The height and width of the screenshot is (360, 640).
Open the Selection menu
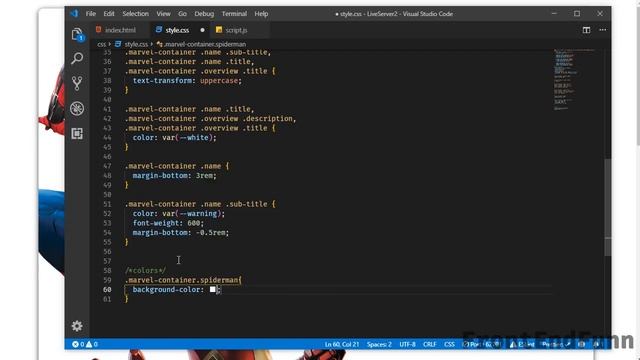coord(136,13)
